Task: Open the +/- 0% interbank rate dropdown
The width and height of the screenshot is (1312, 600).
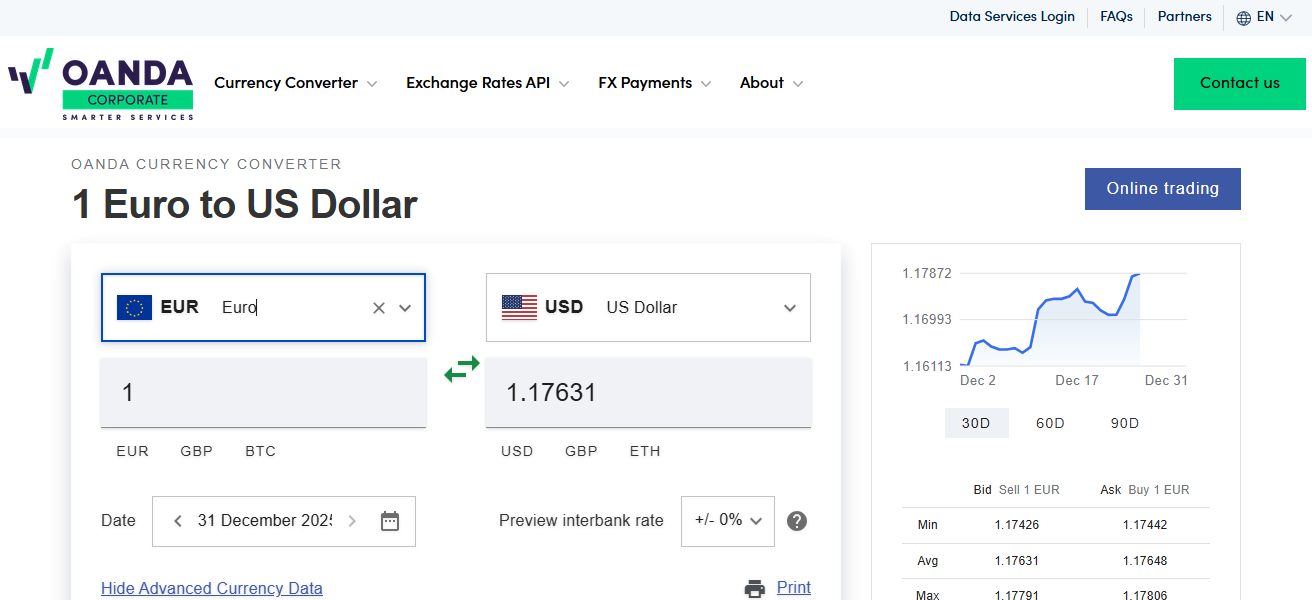Action: (728, 521)
